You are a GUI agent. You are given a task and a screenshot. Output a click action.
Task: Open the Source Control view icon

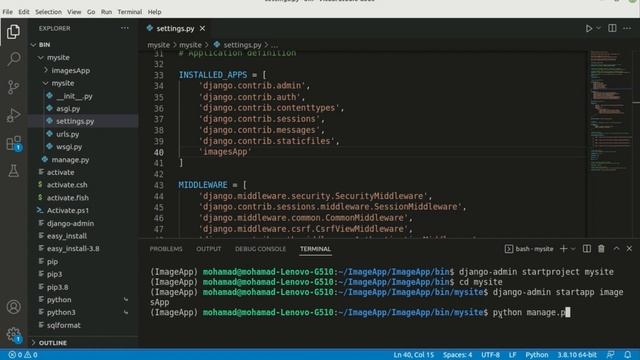(13, 87)
